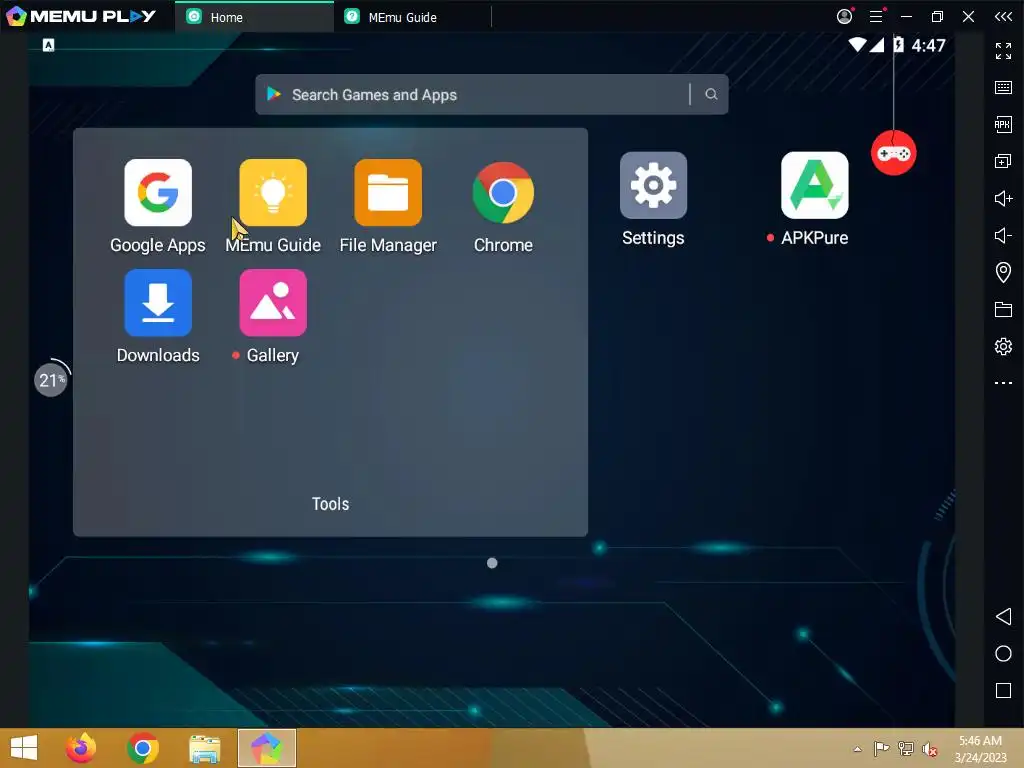This screenshot has width=1024, height=768.
Task: Show hidden system tray icons
Action: pos(857,749)
